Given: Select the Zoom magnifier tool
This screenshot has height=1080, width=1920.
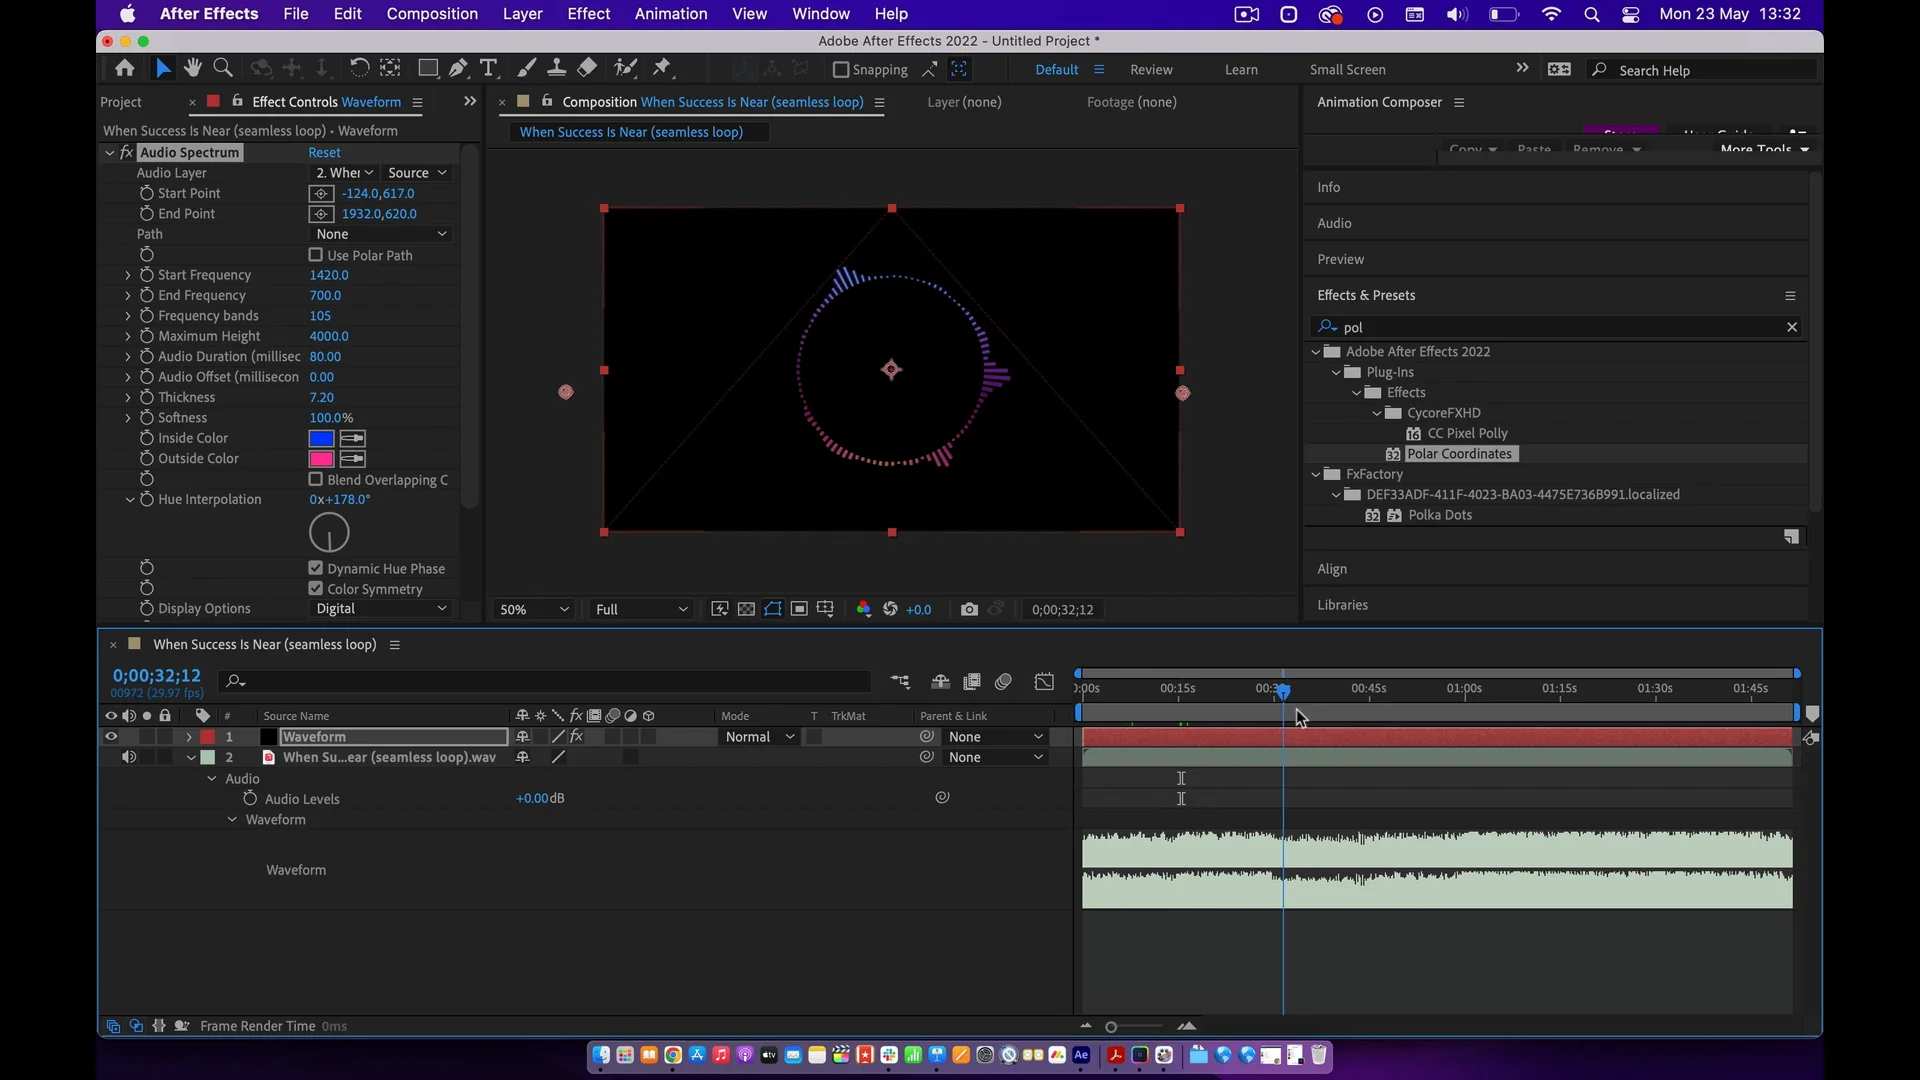Looking at the screenshot, I should click(x=223, y=68).
